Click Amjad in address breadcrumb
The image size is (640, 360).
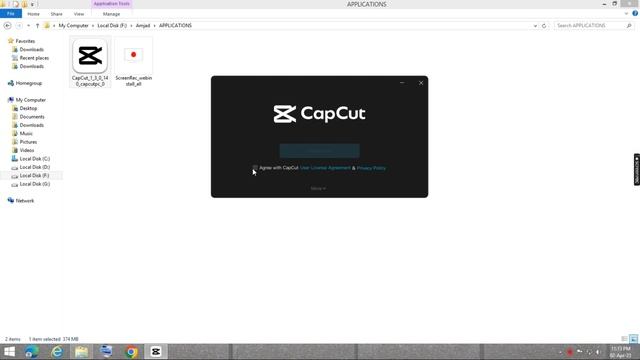(x=143, y=25)
